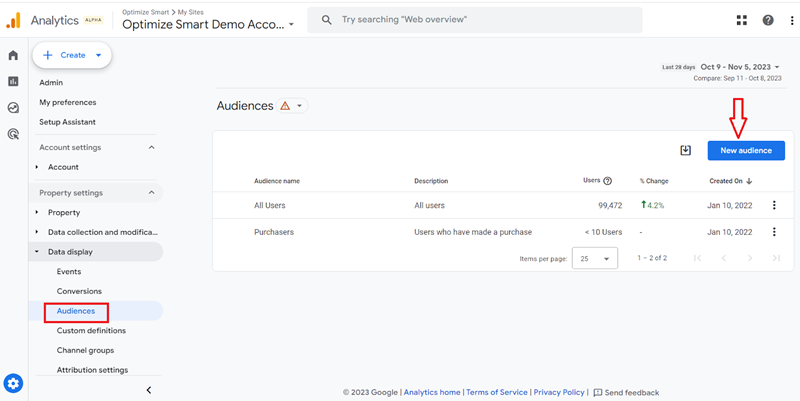Image resolution: width=800 pixels, height=401 pixels.
Task: Click the Description column header
Action: 431,181
